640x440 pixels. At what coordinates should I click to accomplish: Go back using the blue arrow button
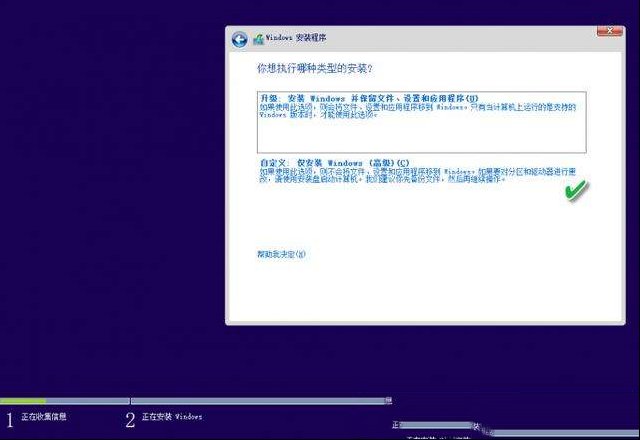pos(240,40)
